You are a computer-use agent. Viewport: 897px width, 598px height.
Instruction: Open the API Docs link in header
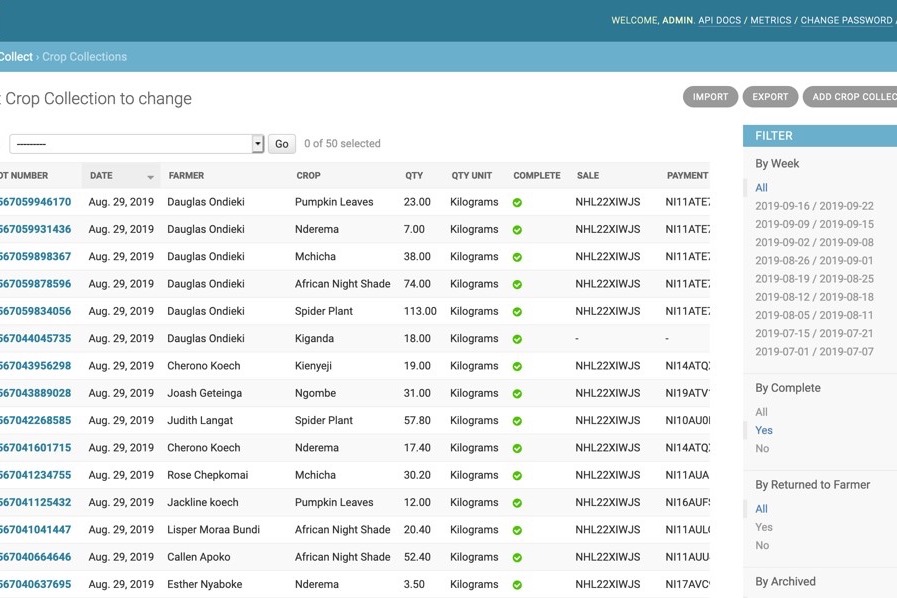click(x=719, y=20)
